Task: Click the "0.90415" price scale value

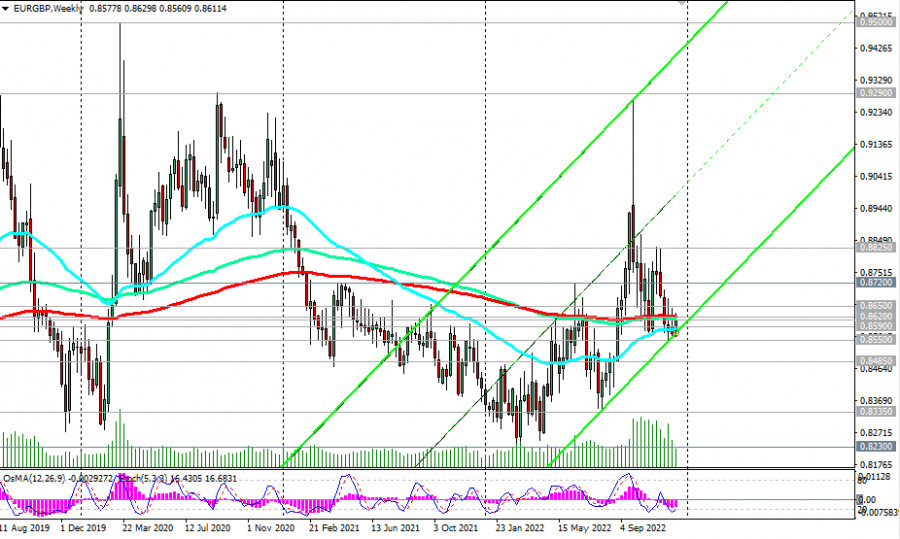Action: [876, 177]
